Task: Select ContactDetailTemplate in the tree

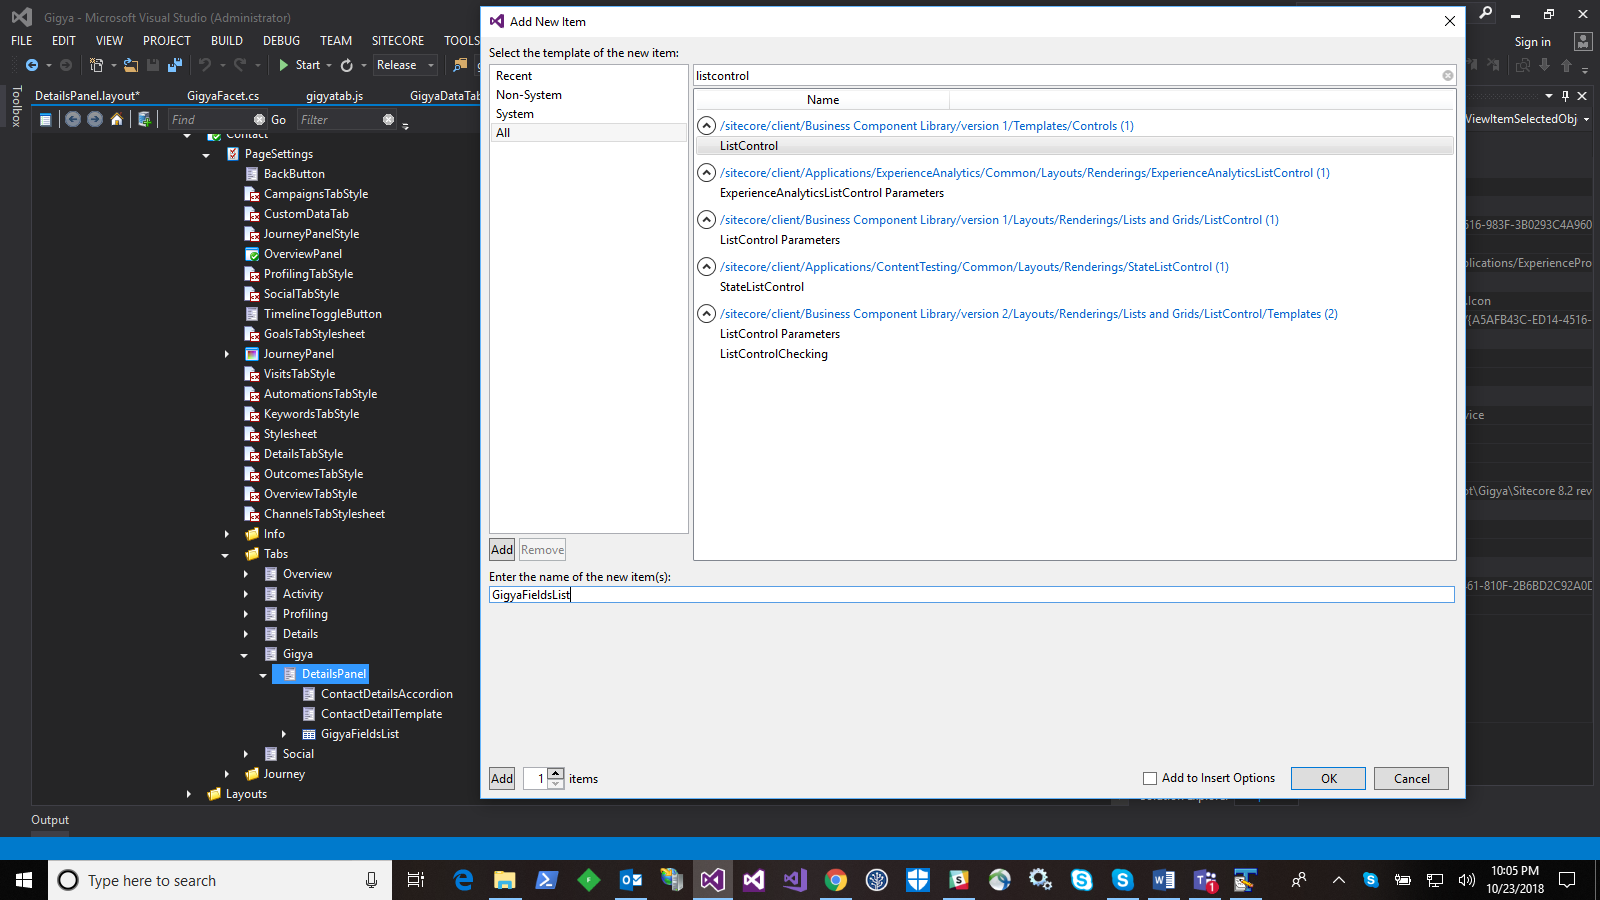Action: click(381, 714)
